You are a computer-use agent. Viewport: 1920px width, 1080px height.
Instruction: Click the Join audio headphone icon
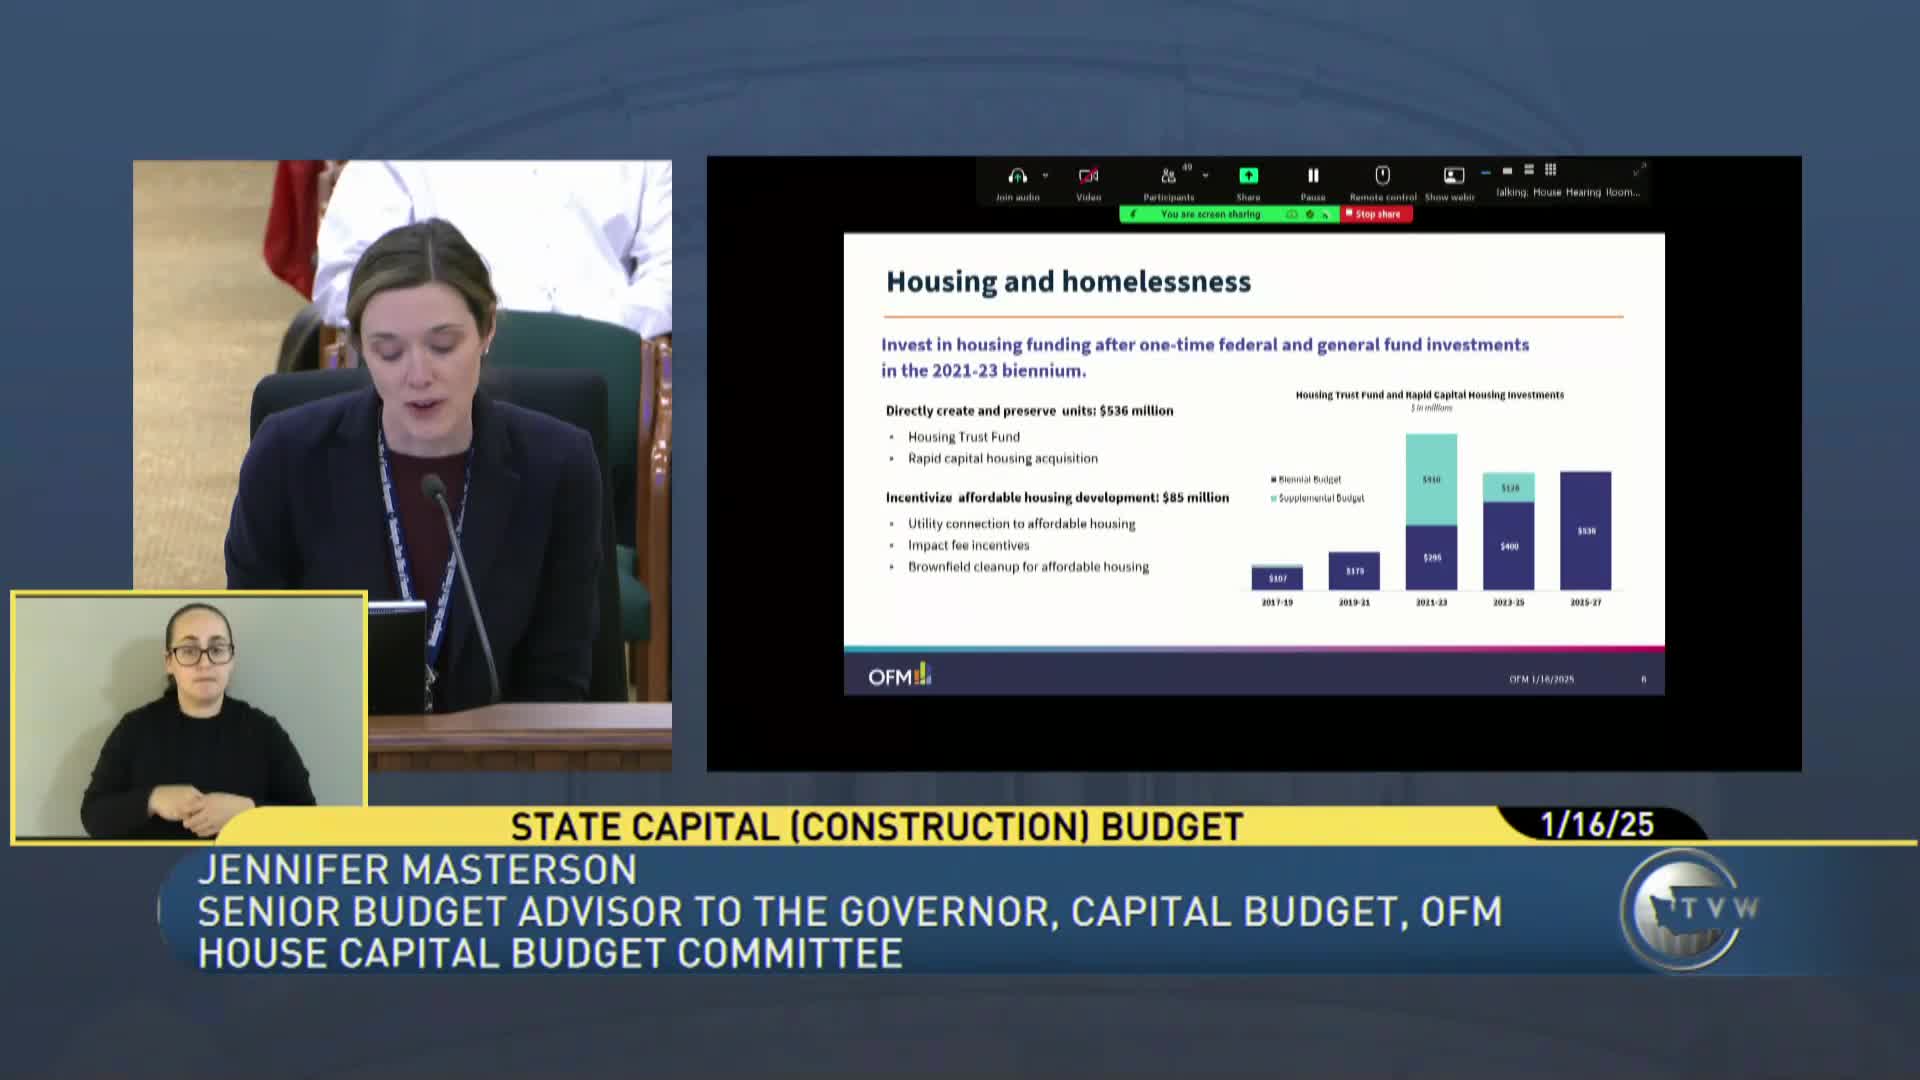point(1017,176)
